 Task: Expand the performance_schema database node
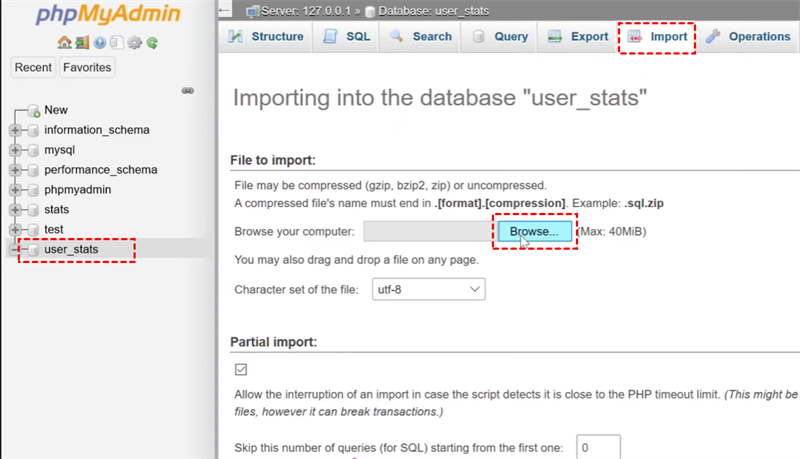15,170
